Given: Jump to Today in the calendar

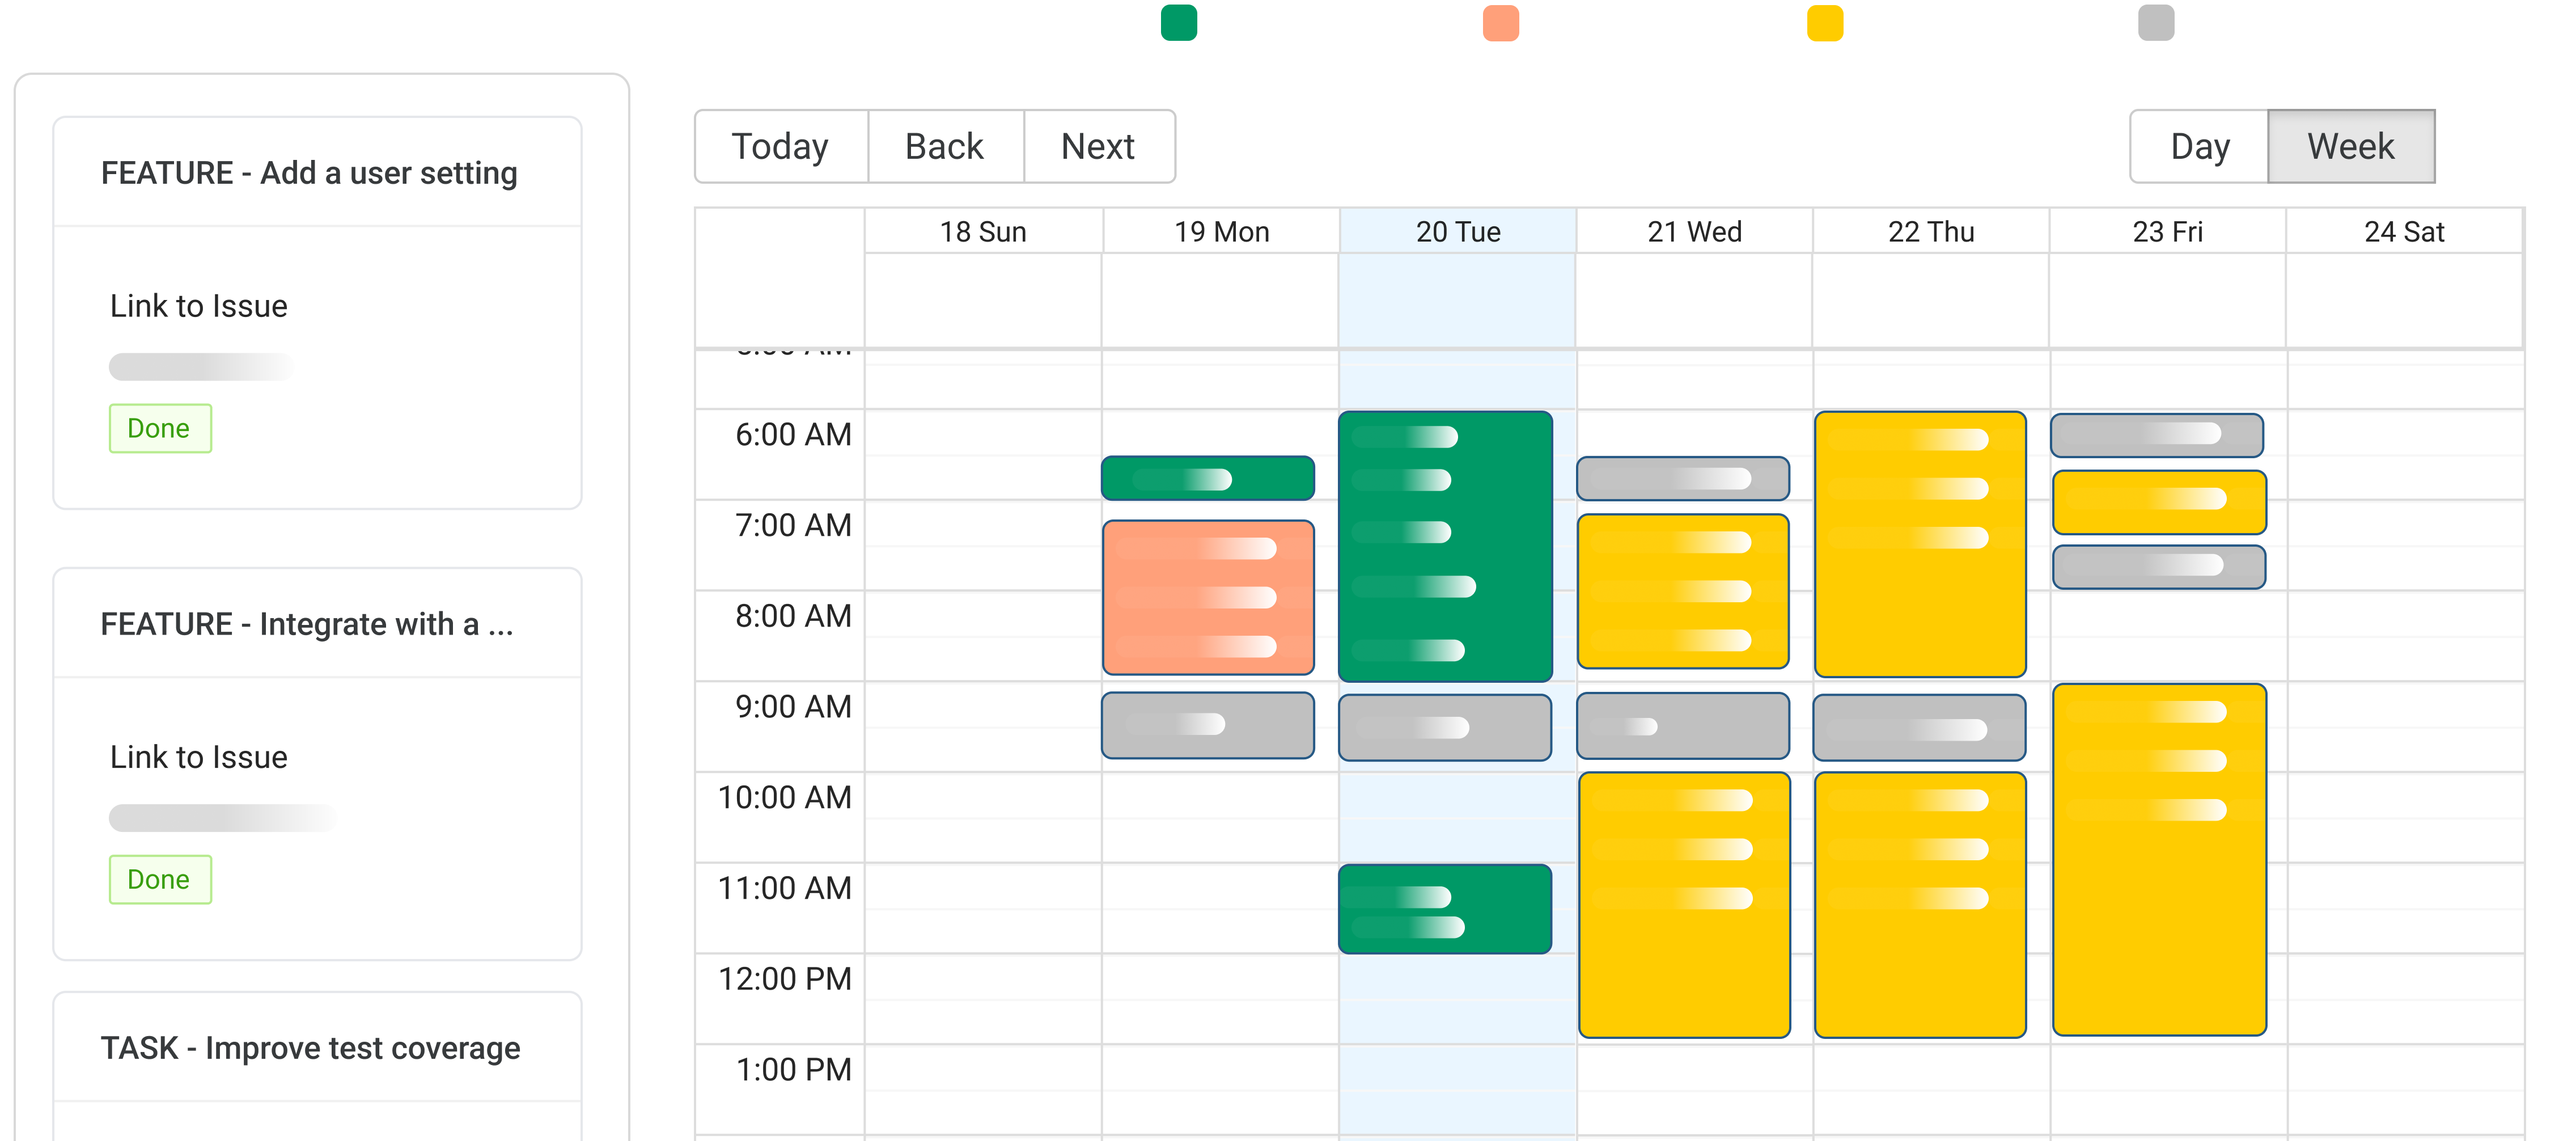Looking at the screenshot, I should pyautogui.click(x=780, y=146).
